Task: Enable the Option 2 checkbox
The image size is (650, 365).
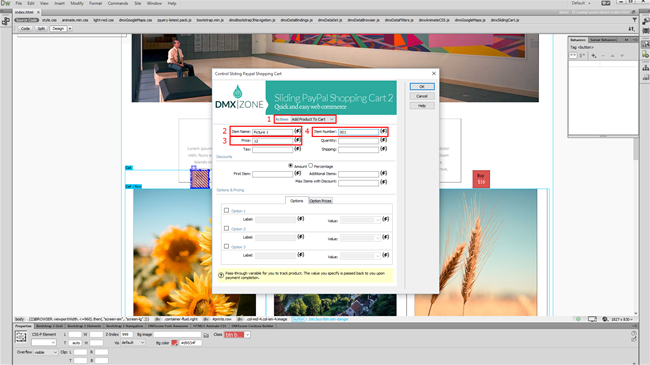Action: pyautogui.click(x=226, y=228)
